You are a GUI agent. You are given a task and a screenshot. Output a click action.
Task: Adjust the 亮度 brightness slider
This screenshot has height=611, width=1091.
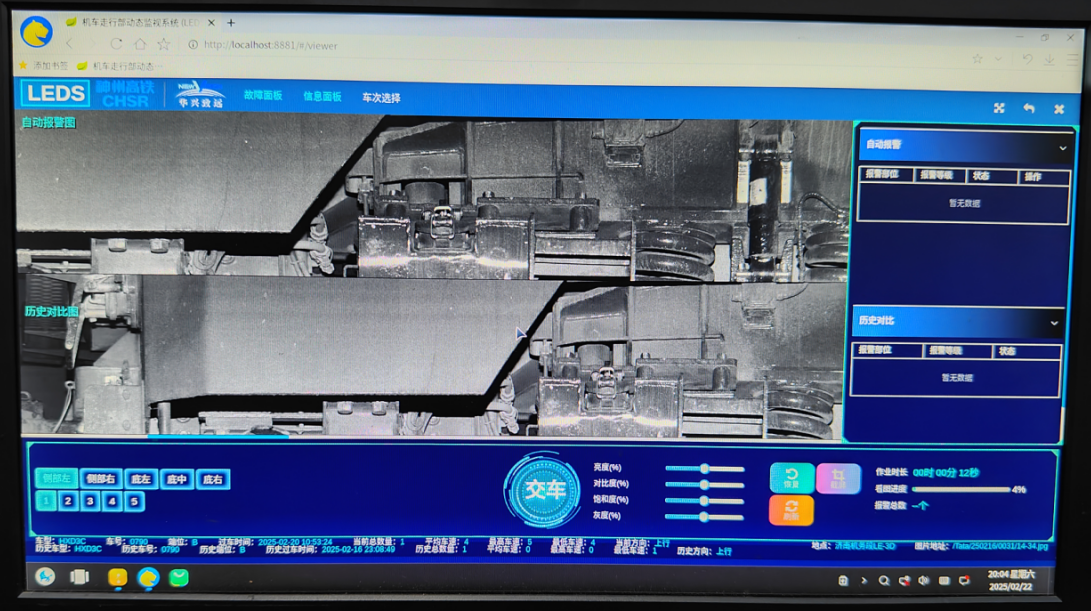tap(704, 468)
